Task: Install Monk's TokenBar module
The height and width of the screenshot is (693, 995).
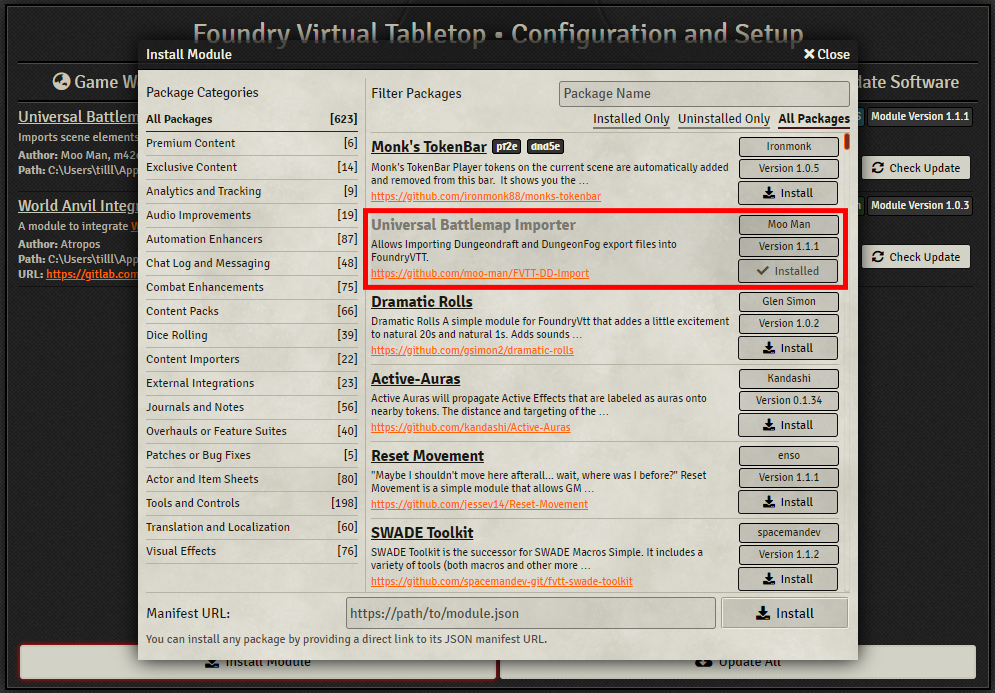Action: (x=787, y=193)
